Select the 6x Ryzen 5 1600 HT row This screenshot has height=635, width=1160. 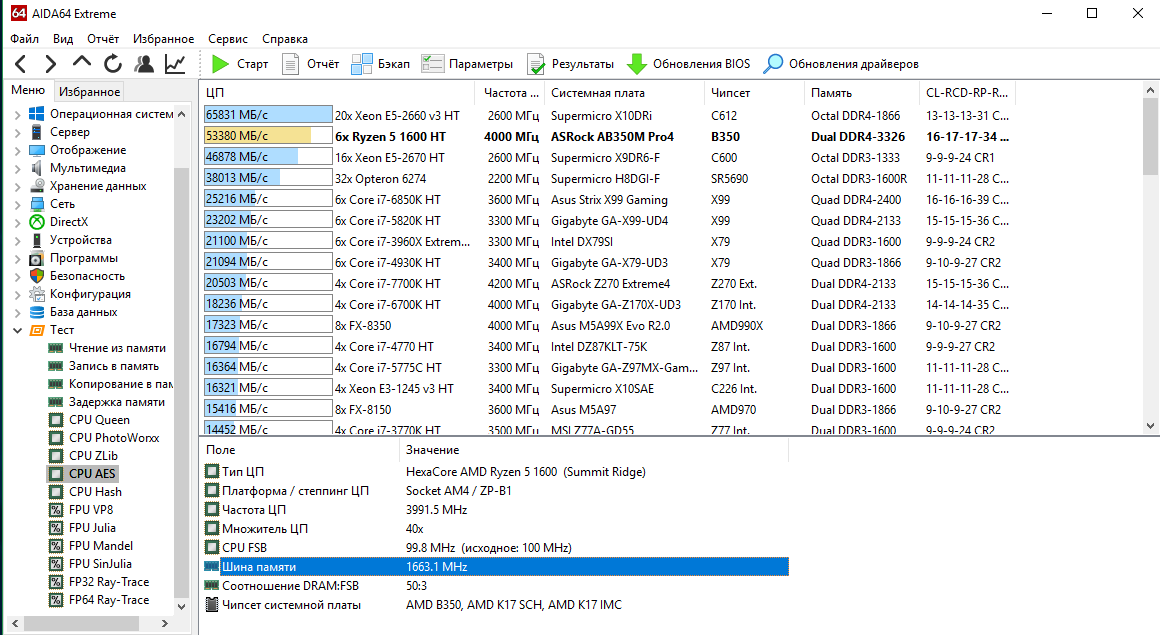607,136
